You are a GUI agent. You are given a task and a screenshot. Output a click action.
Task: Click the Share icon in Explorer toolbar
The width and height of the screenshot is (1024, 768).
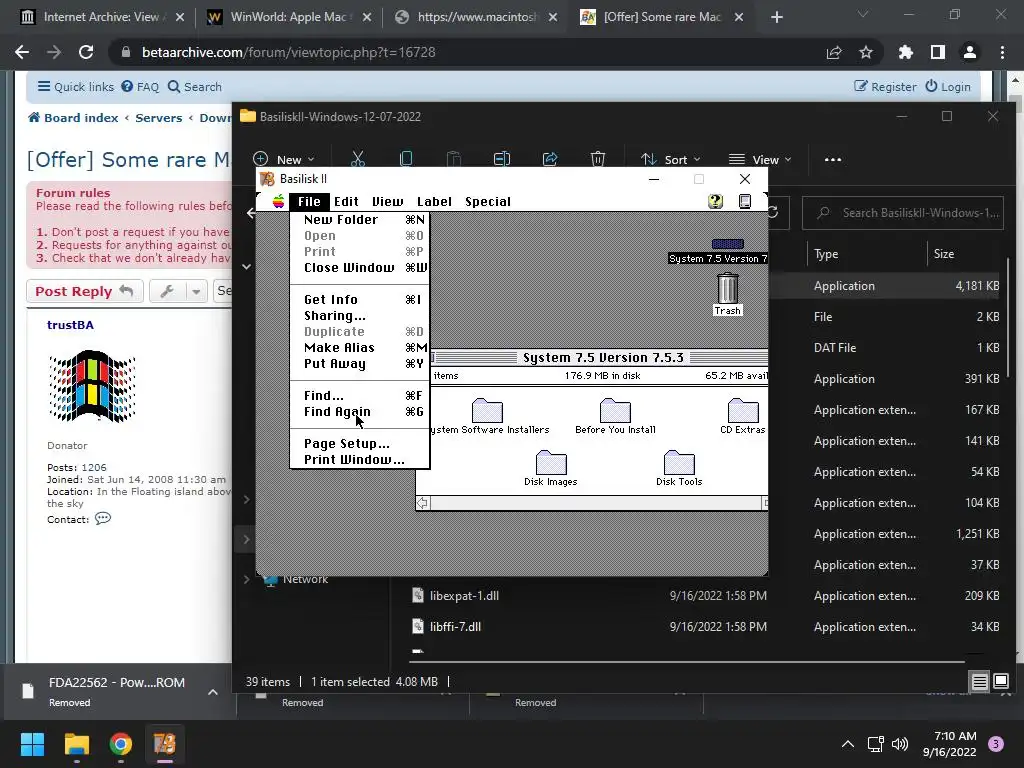[x=550, y=159]
